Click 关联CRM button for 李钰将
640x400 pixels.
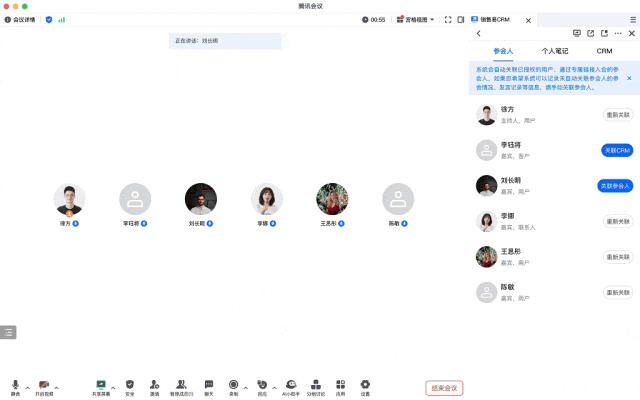point(616,150)
